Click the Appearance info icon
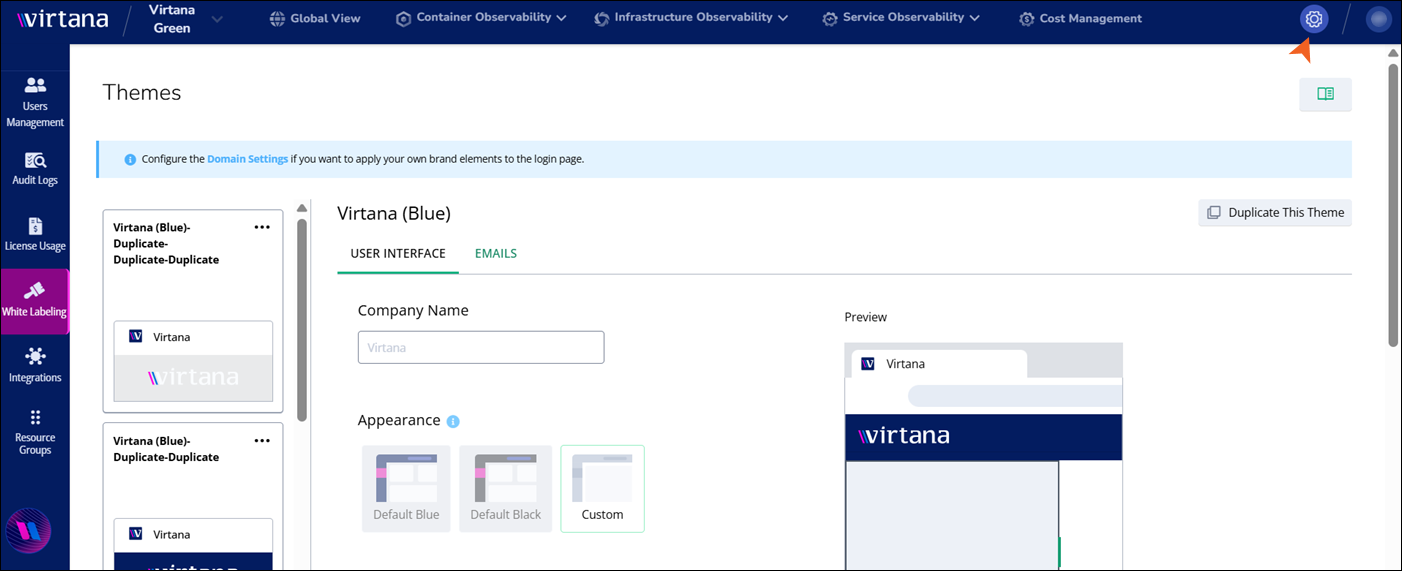1402x571 pixels. tap(453, 422)
